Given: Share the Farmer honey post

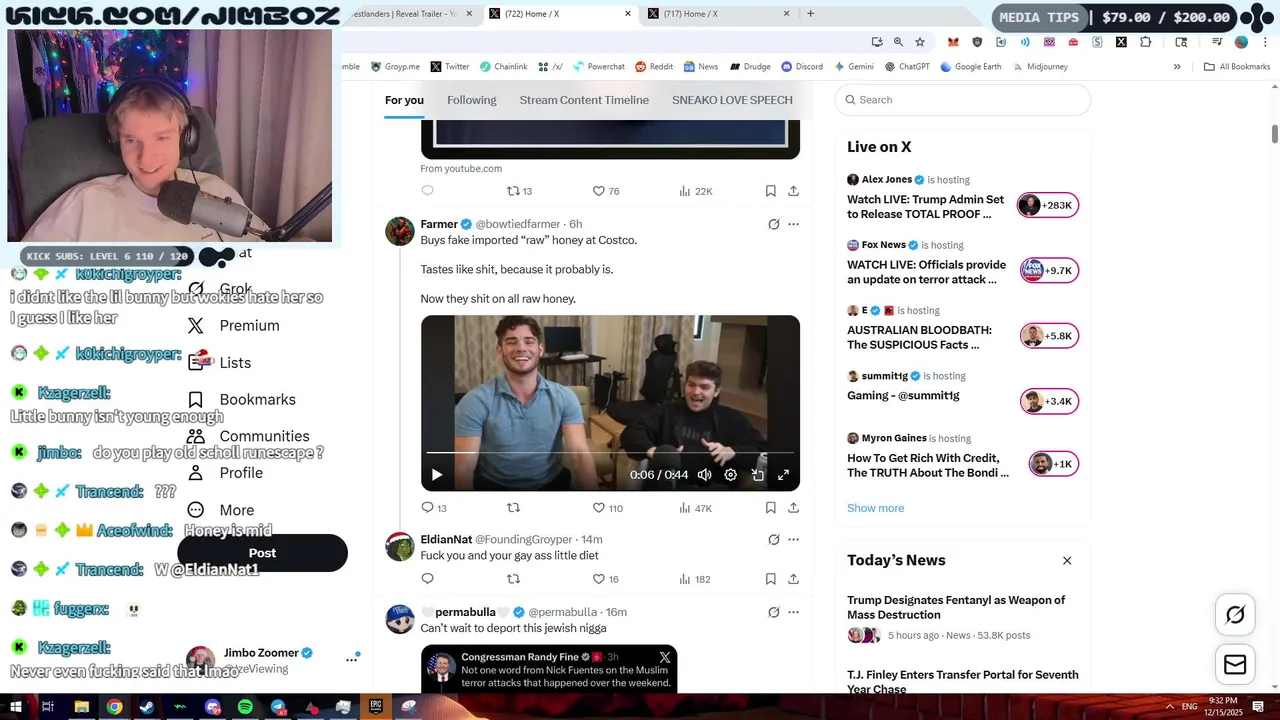Looking at the screenshot, I should (x=793, y=508).
